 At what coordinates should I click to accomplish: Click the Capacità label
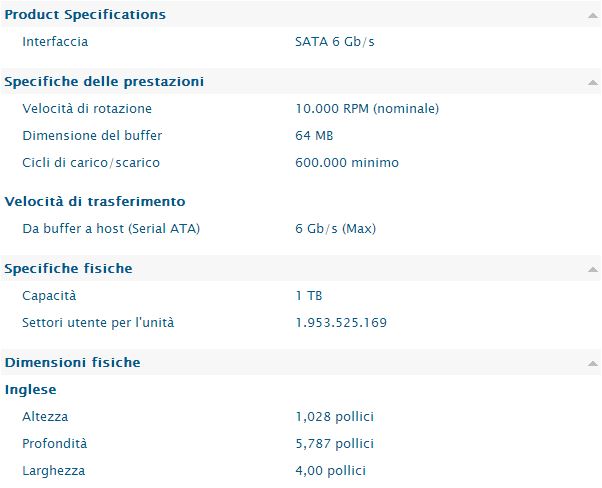click(49, 296)
